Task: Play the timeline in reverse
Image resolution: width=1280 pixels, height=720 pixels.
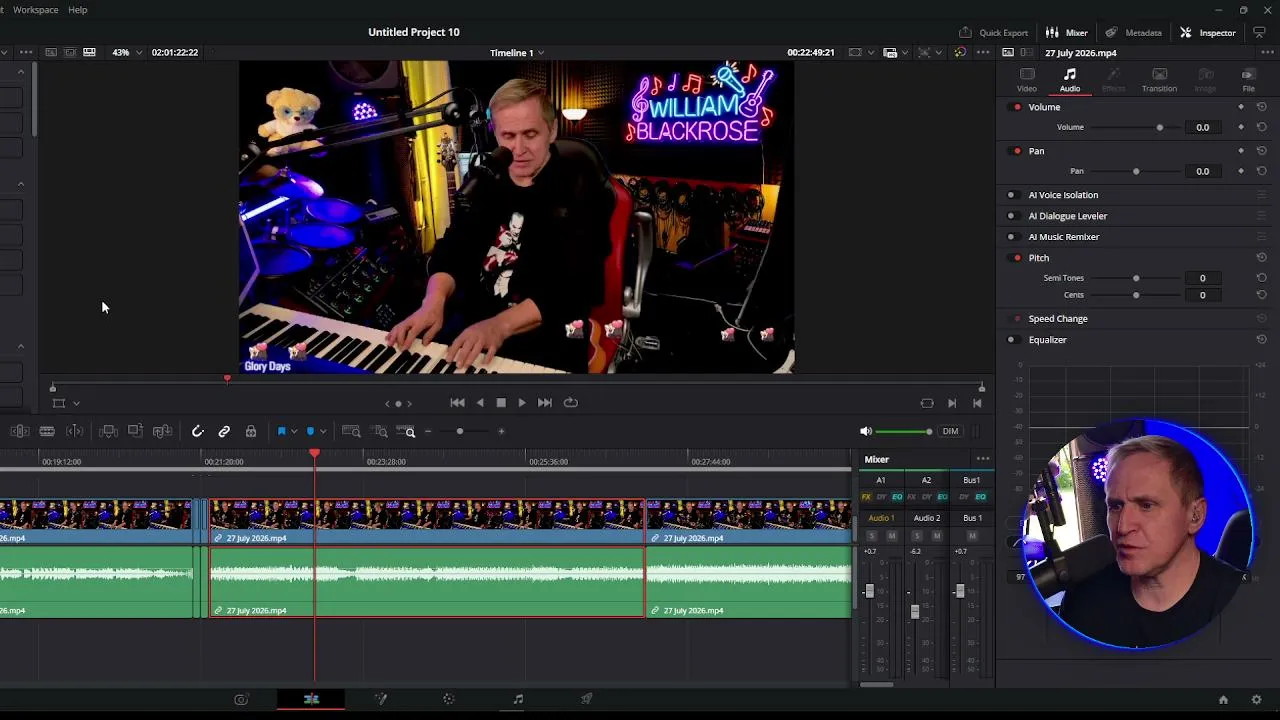Action: [x=480, y=402]
